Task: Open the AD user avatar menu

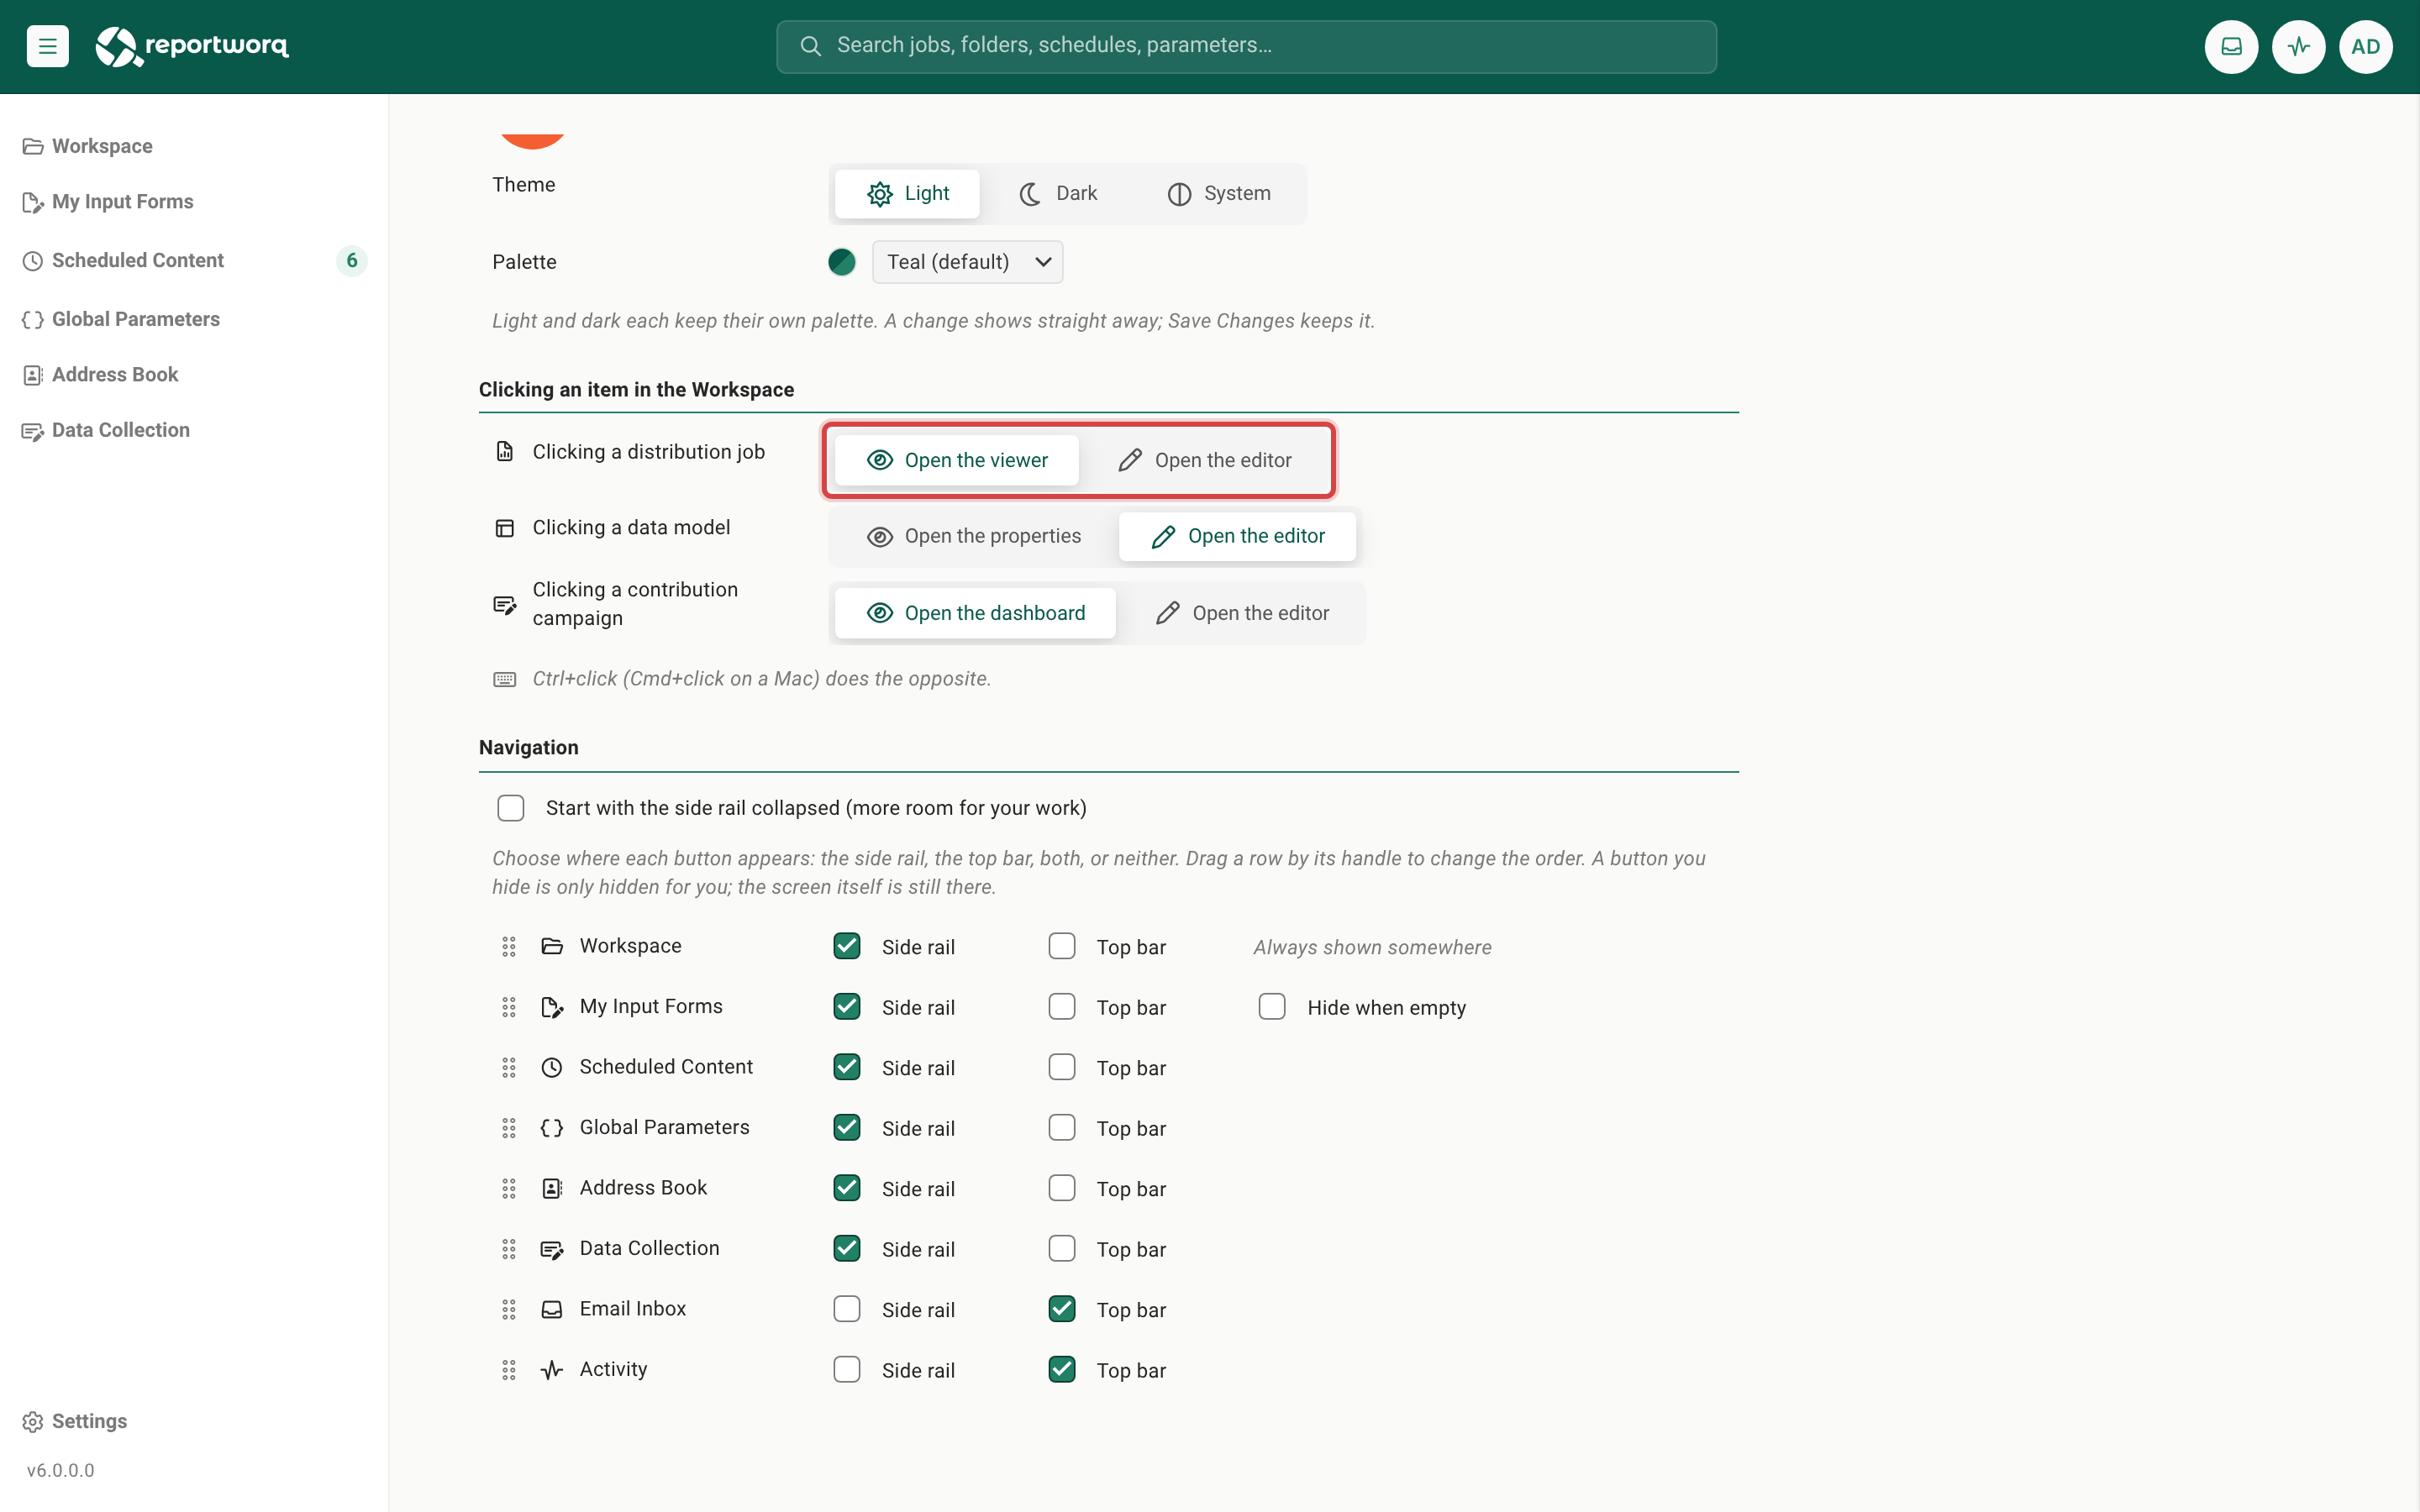Action: click(2365, 46)
